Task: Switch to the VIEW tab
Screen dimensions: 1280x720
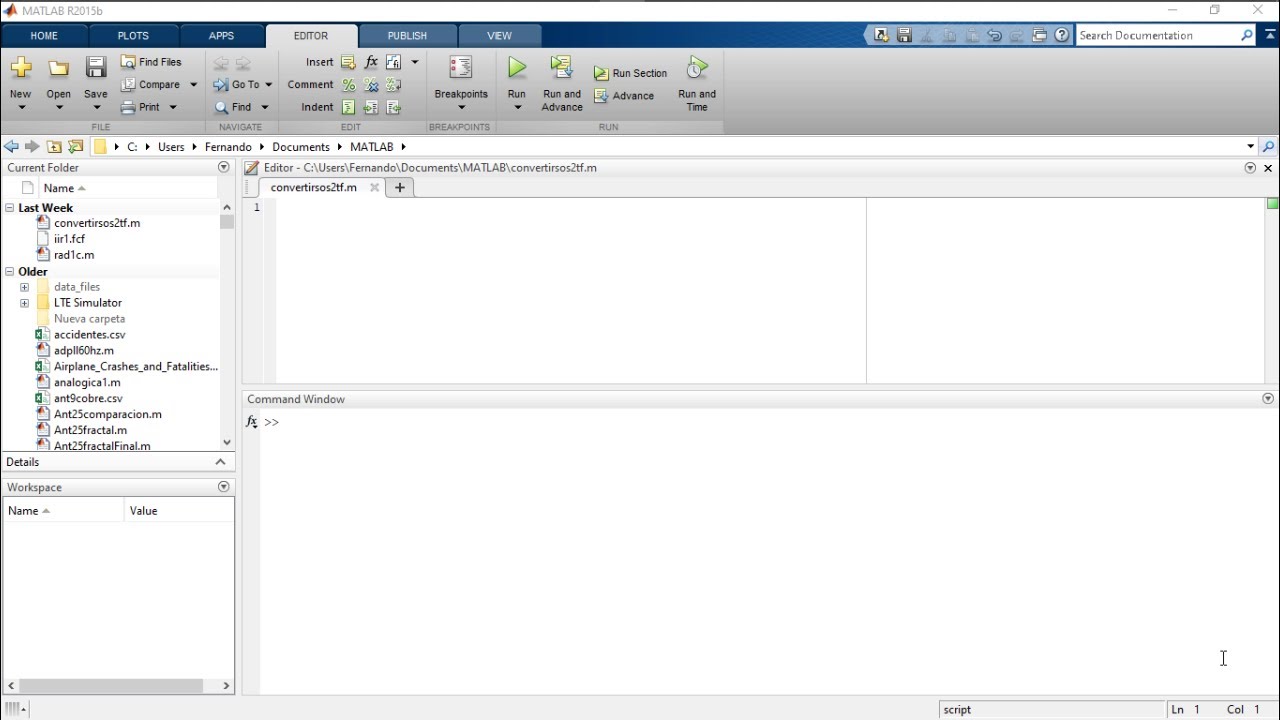Action: point(499,36)
